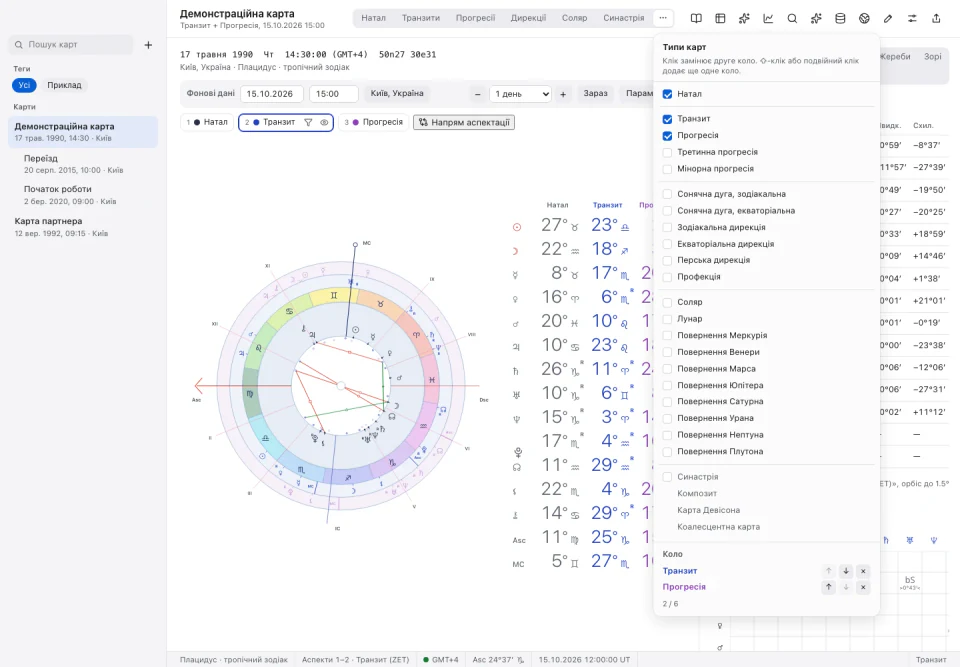960x667 pixels.
Task: Check the Повернення Сатурна checkbox
Action: point(667,402)
